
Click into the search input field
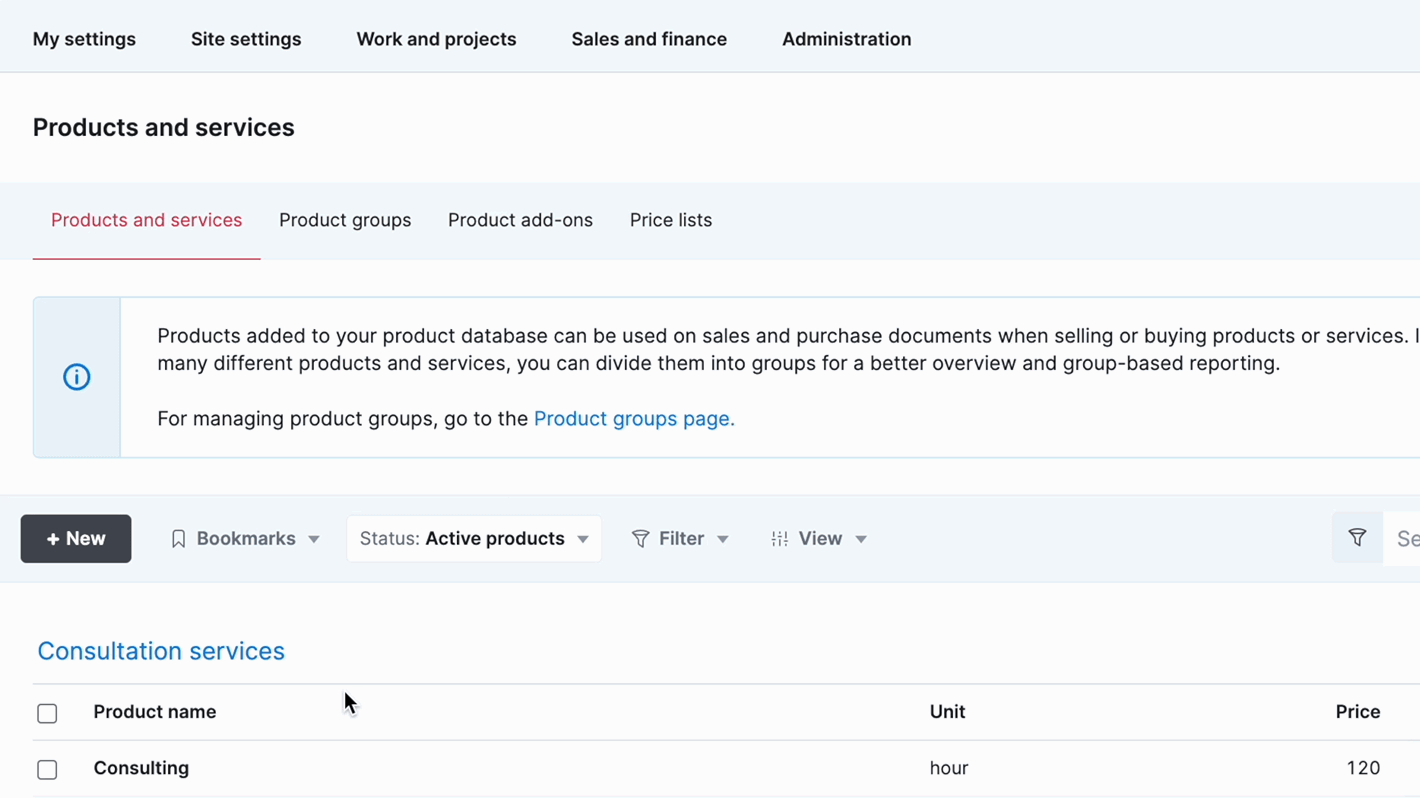1402,539
